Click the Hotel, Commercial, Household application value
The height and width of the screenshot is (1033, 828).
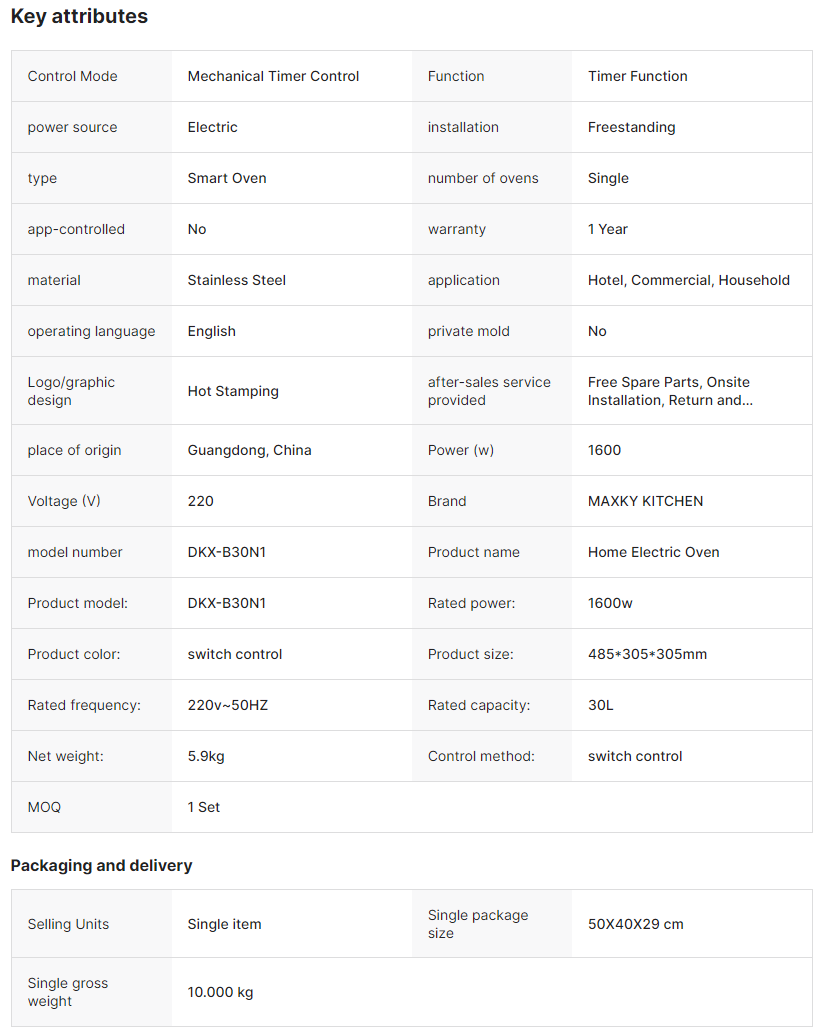click(688, 280)
